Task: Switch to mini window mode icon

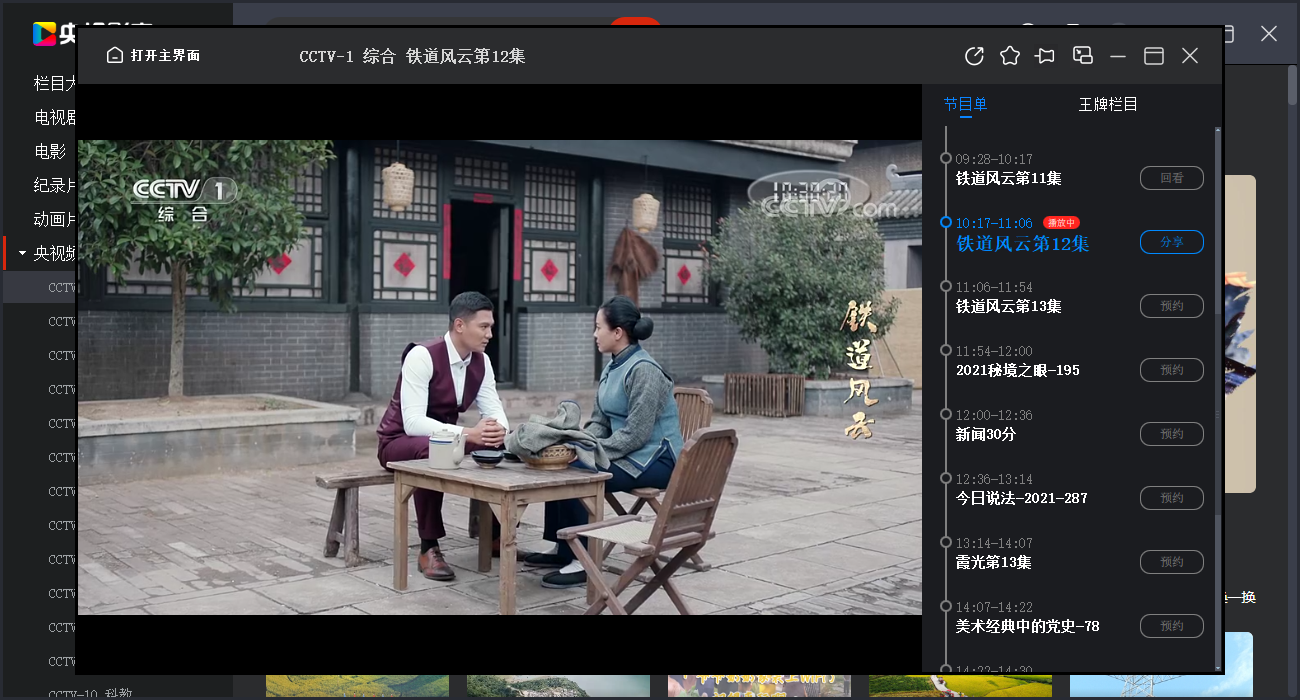Action: [x=1082, y=56]
